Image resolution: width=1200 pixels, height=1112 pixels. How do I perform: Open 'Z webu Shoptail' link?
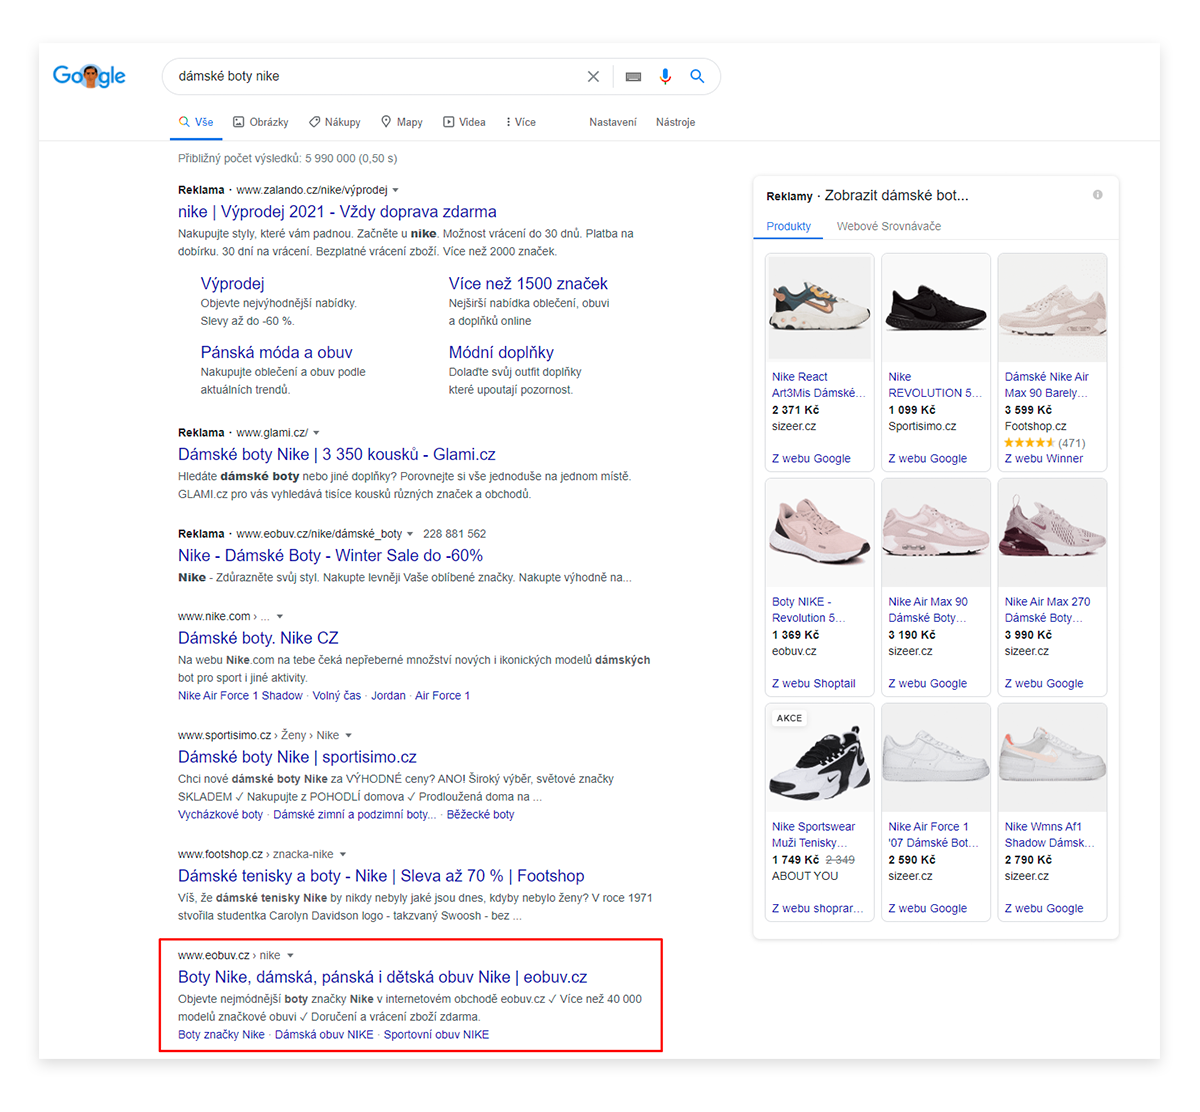point(813,684)
